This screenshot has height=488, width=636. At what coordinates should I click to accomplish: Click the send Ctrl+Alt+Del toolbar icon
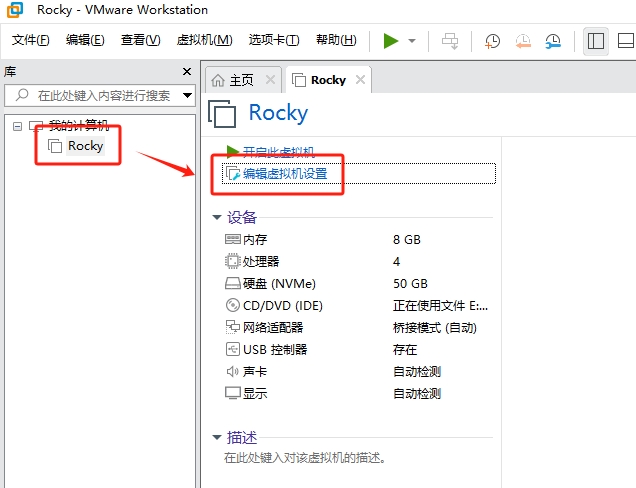coord(451,41)
